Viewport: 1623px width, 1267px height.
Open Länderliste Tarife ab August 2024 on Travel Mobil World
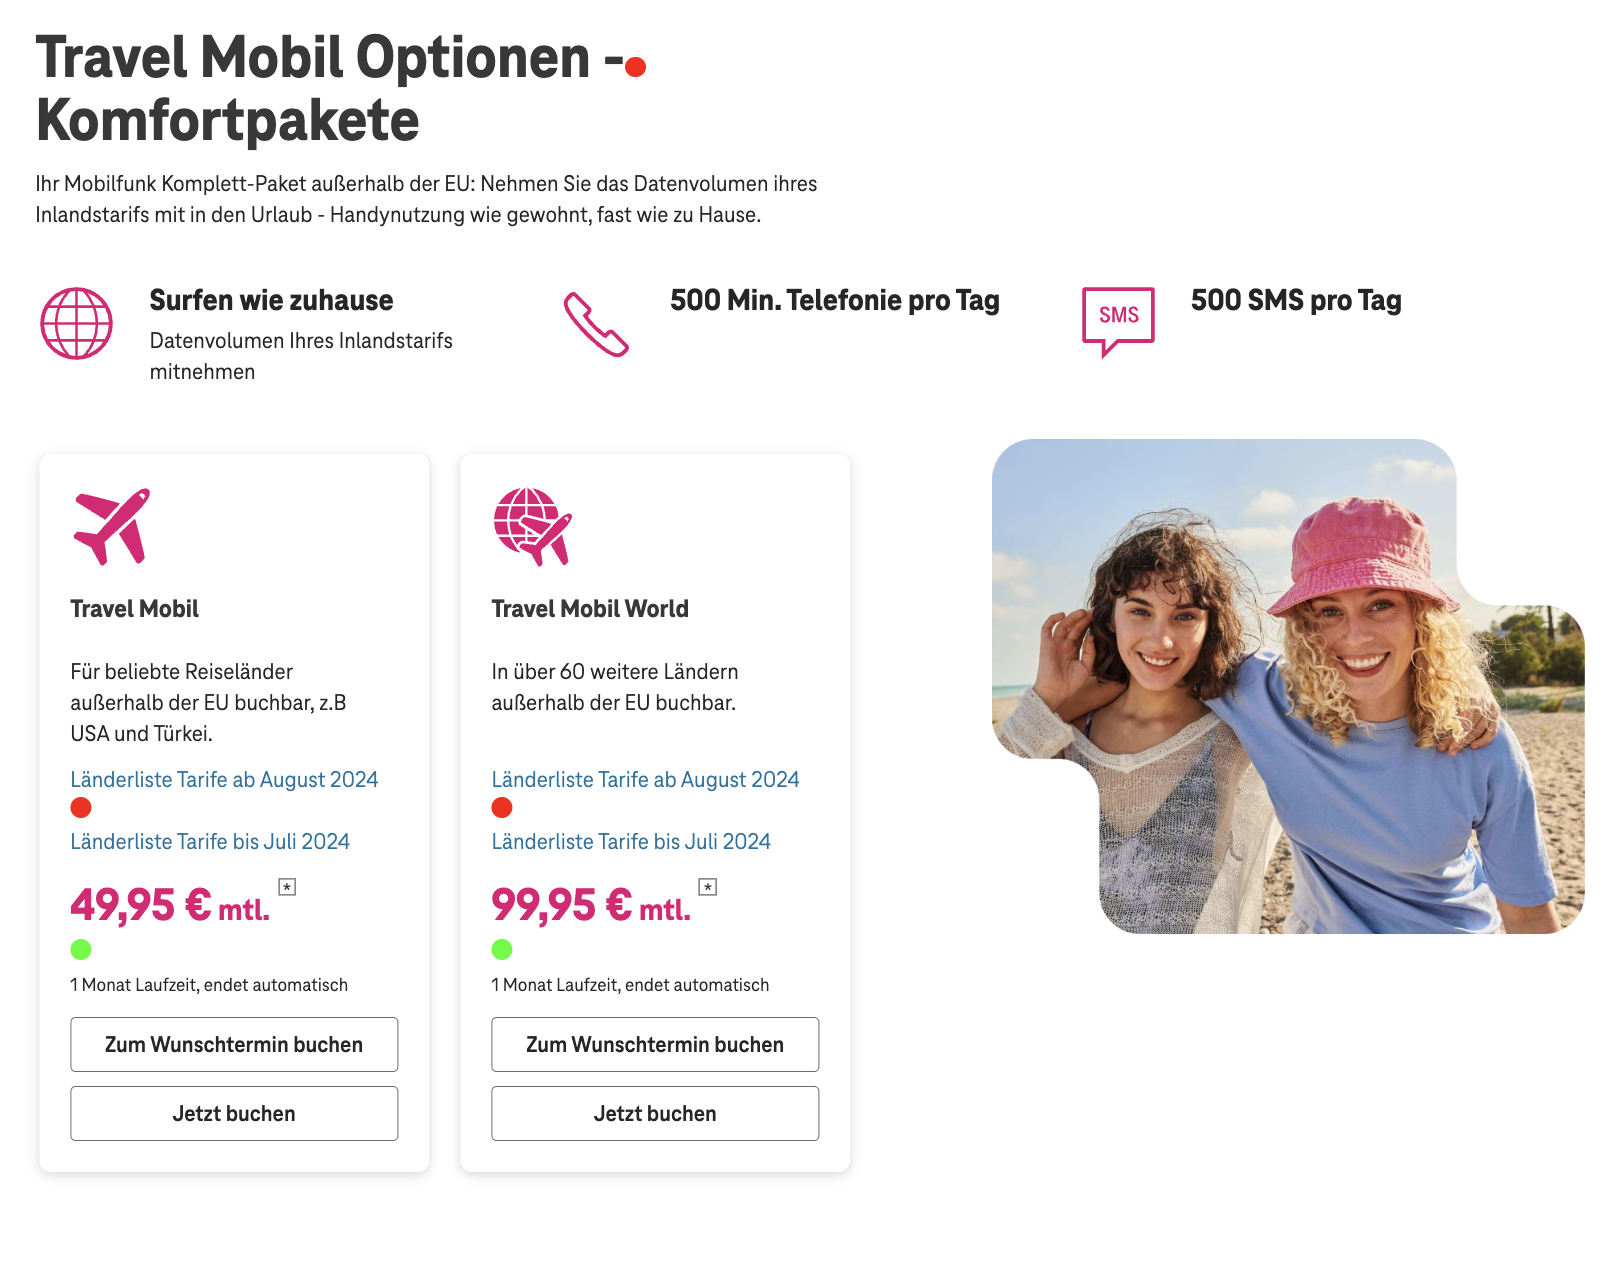[645, 779]
